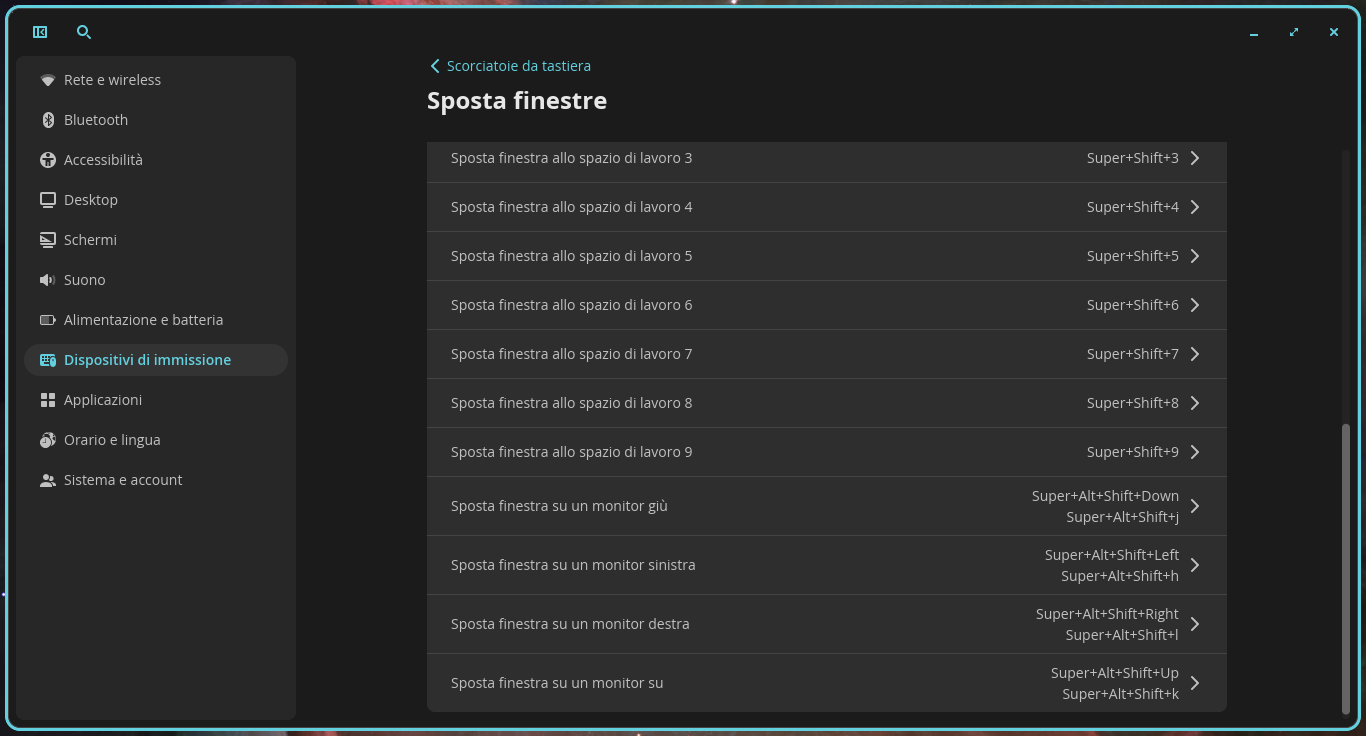This screenshot has width=1366, height=736.
Task: Expand the spazio di lavoro 6 chevron
Action: (1195, 305)
